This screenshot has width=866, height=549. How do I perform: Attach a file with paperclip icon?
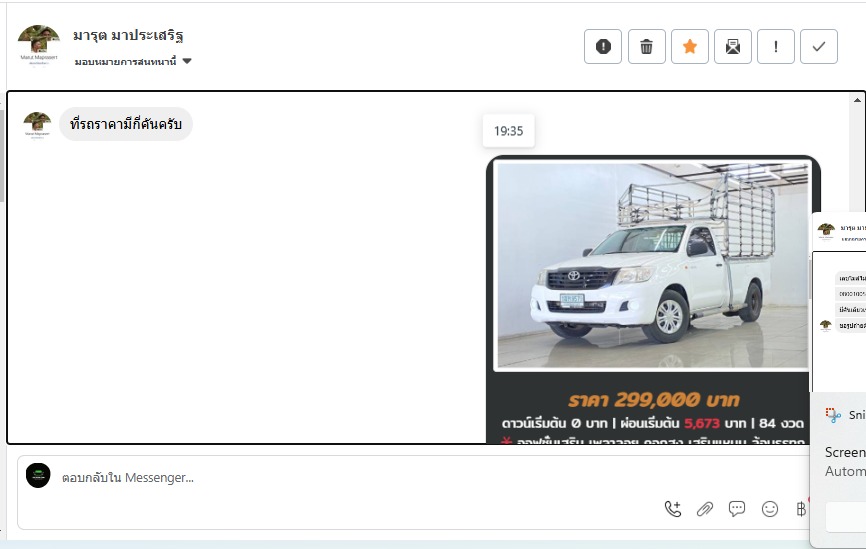coord(705,509)
